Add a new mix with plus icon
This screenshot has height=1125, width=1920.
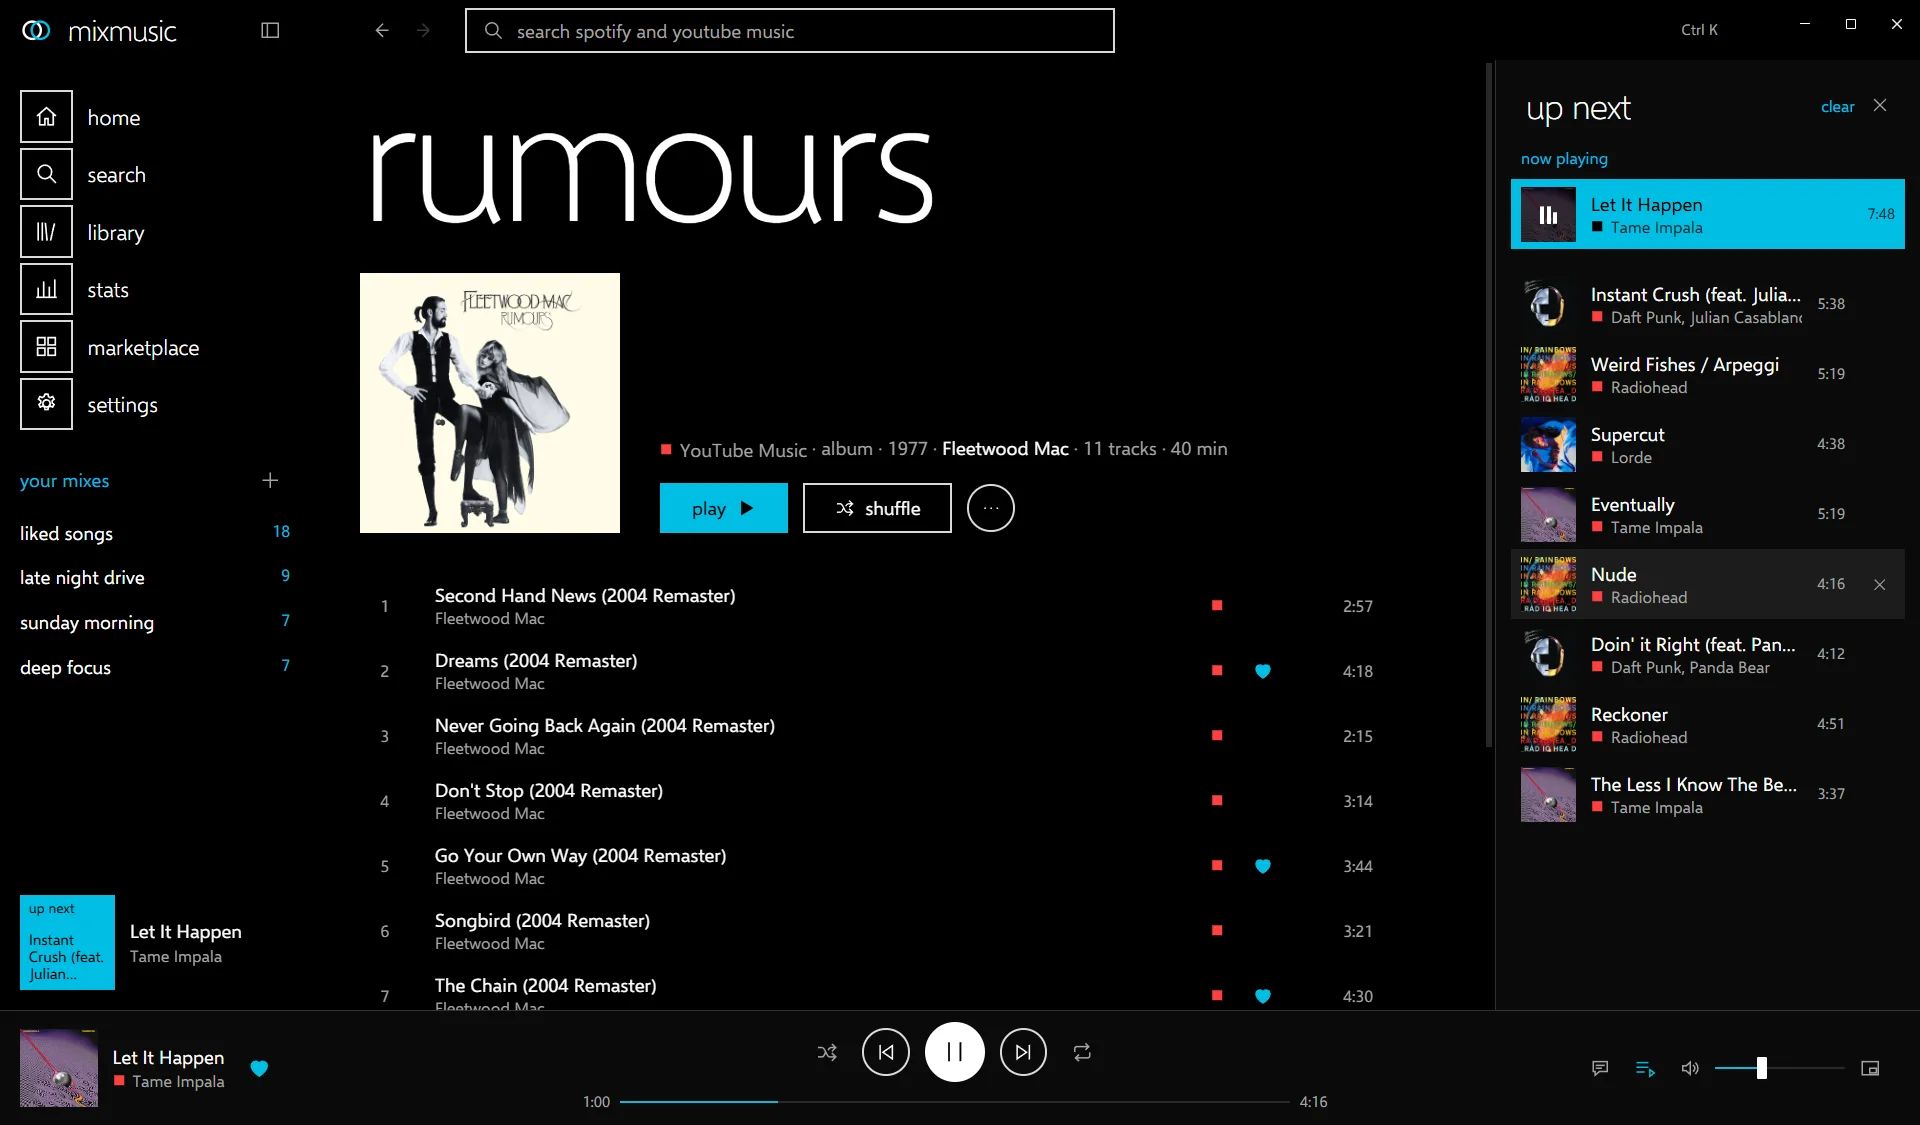(270, 480)
